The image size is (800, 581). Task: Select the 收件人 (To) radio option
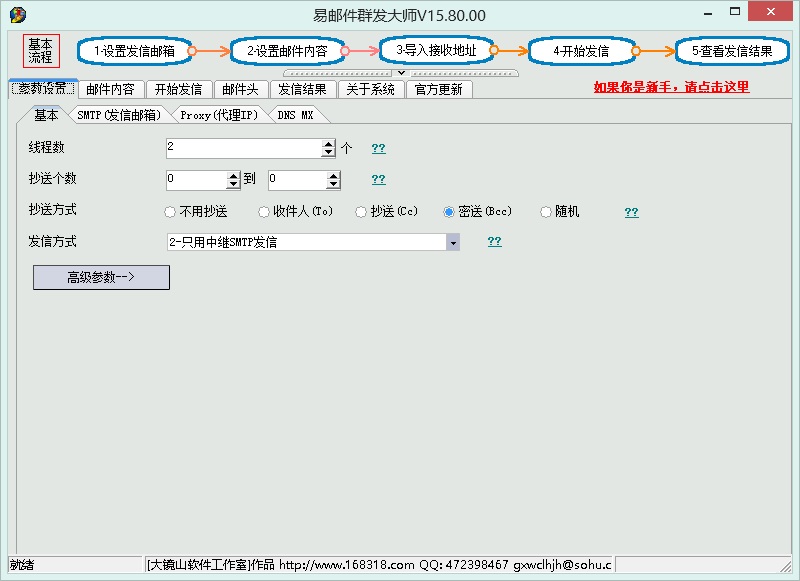coord(264,212)
